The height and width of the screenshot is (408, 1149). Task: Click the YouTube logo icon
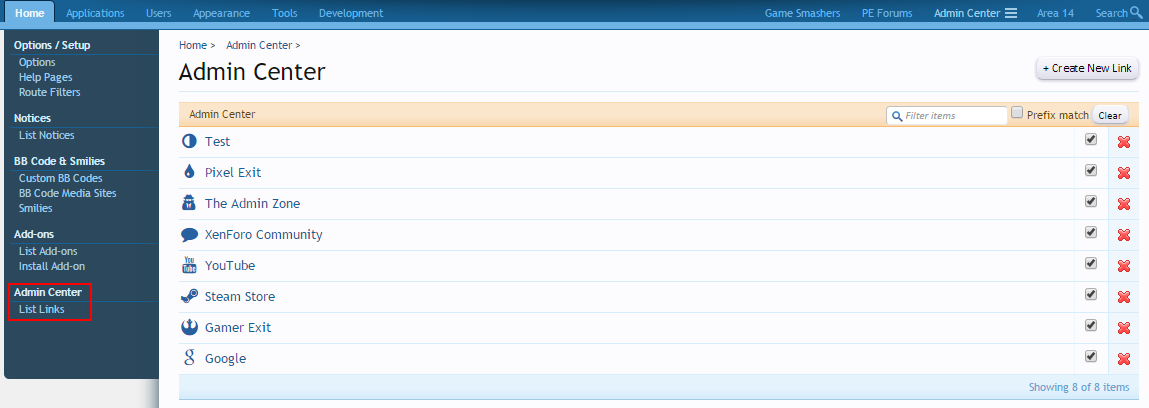point(189,265)
